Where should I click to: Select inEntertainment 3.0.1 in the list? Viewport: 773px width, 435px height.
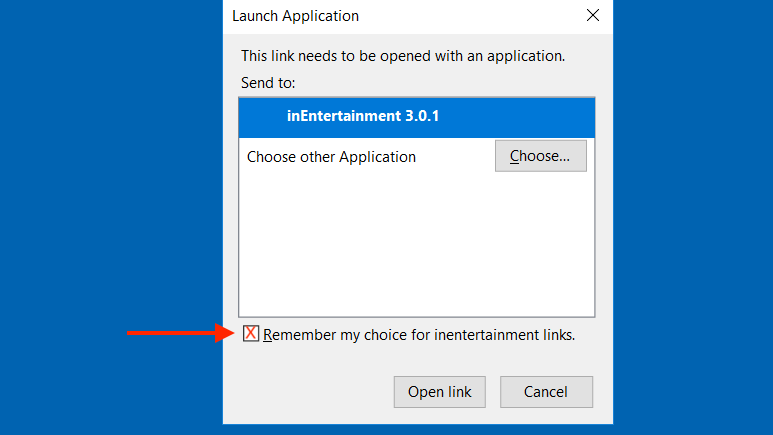click(417, 117)
